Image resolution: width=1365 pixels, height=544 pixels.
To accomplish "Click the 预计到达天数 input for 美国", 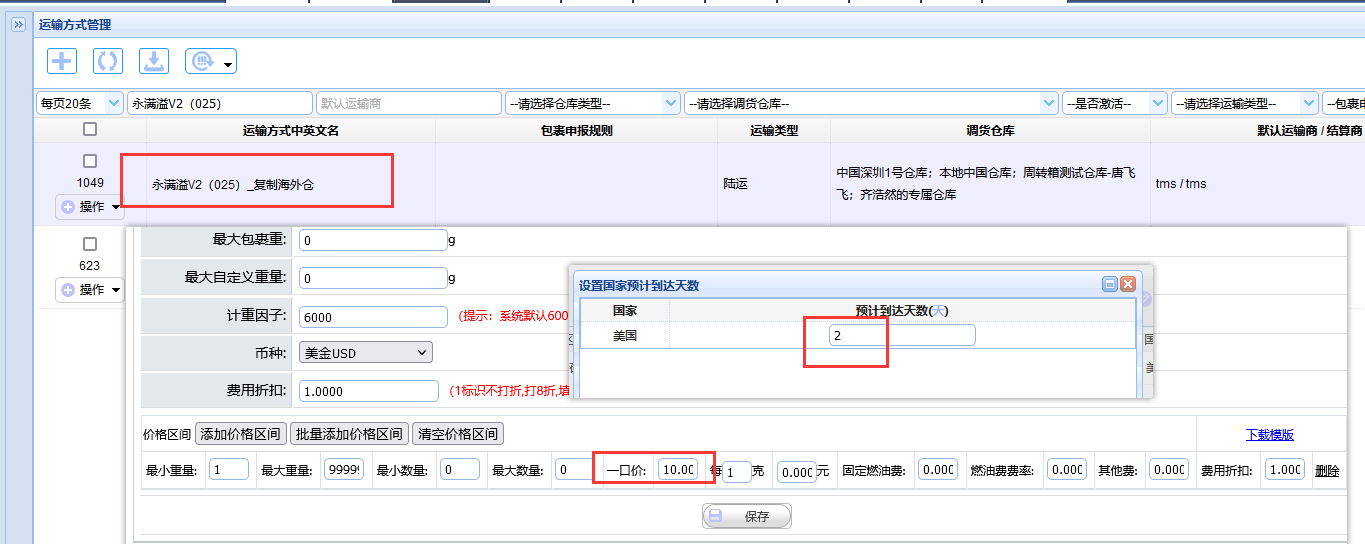I will 902,335.
